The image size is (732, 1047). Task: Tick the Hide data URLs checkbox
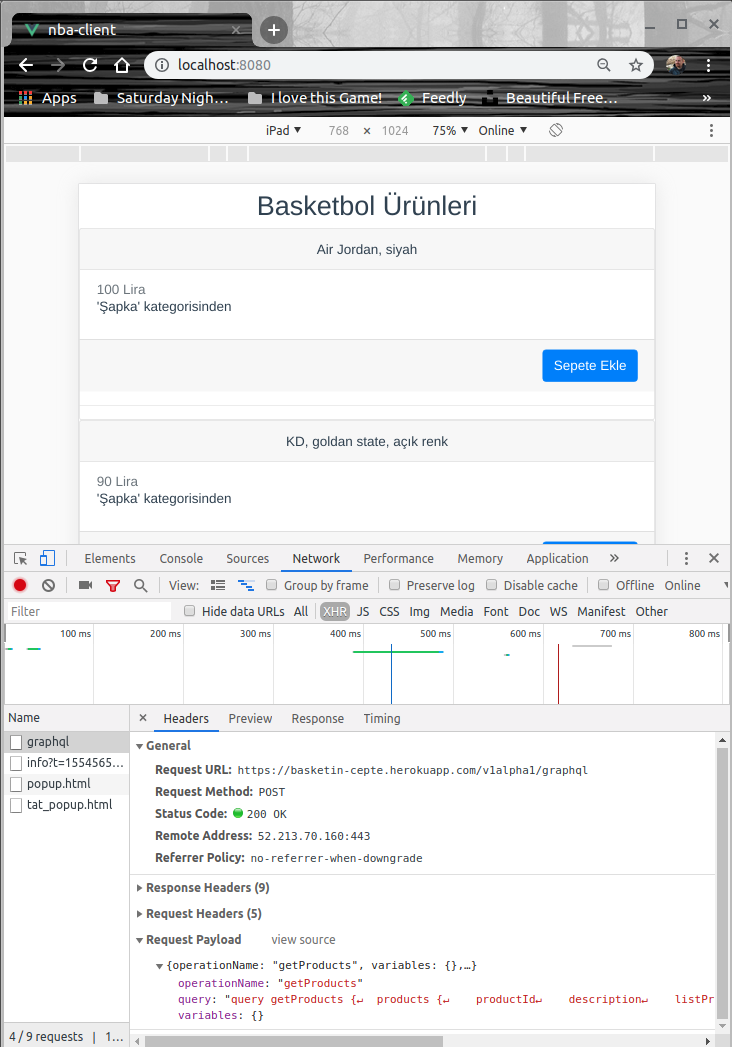190,611
